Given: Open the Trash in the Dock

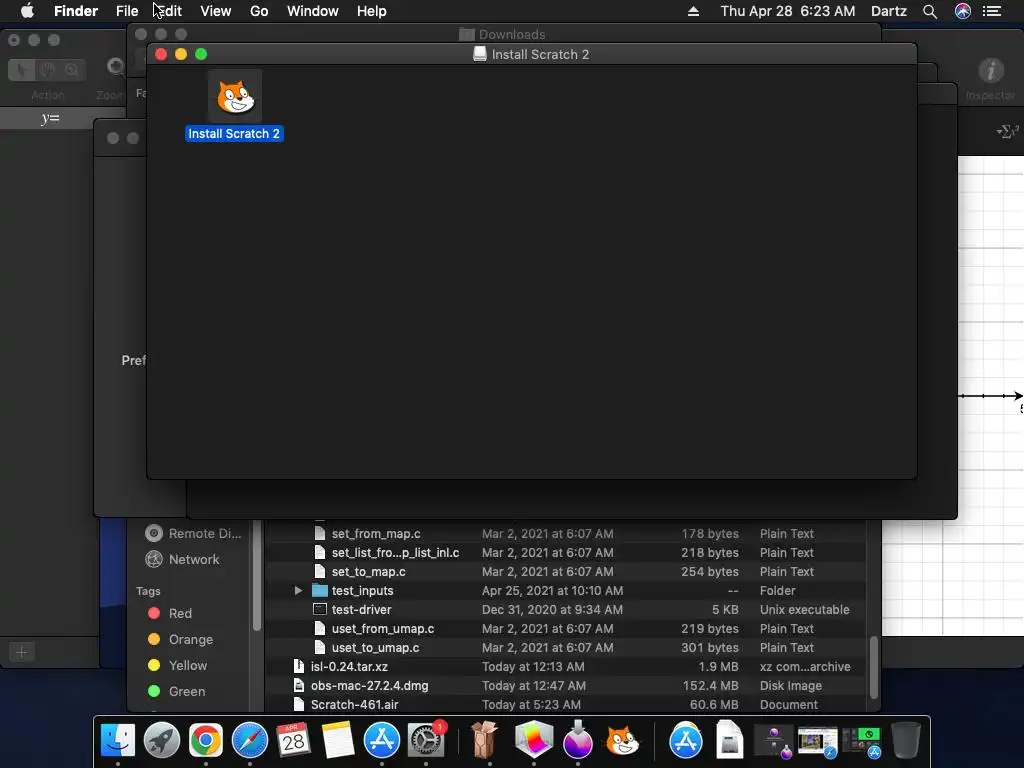Looking at the screenshot, I should tap(906, 740).
